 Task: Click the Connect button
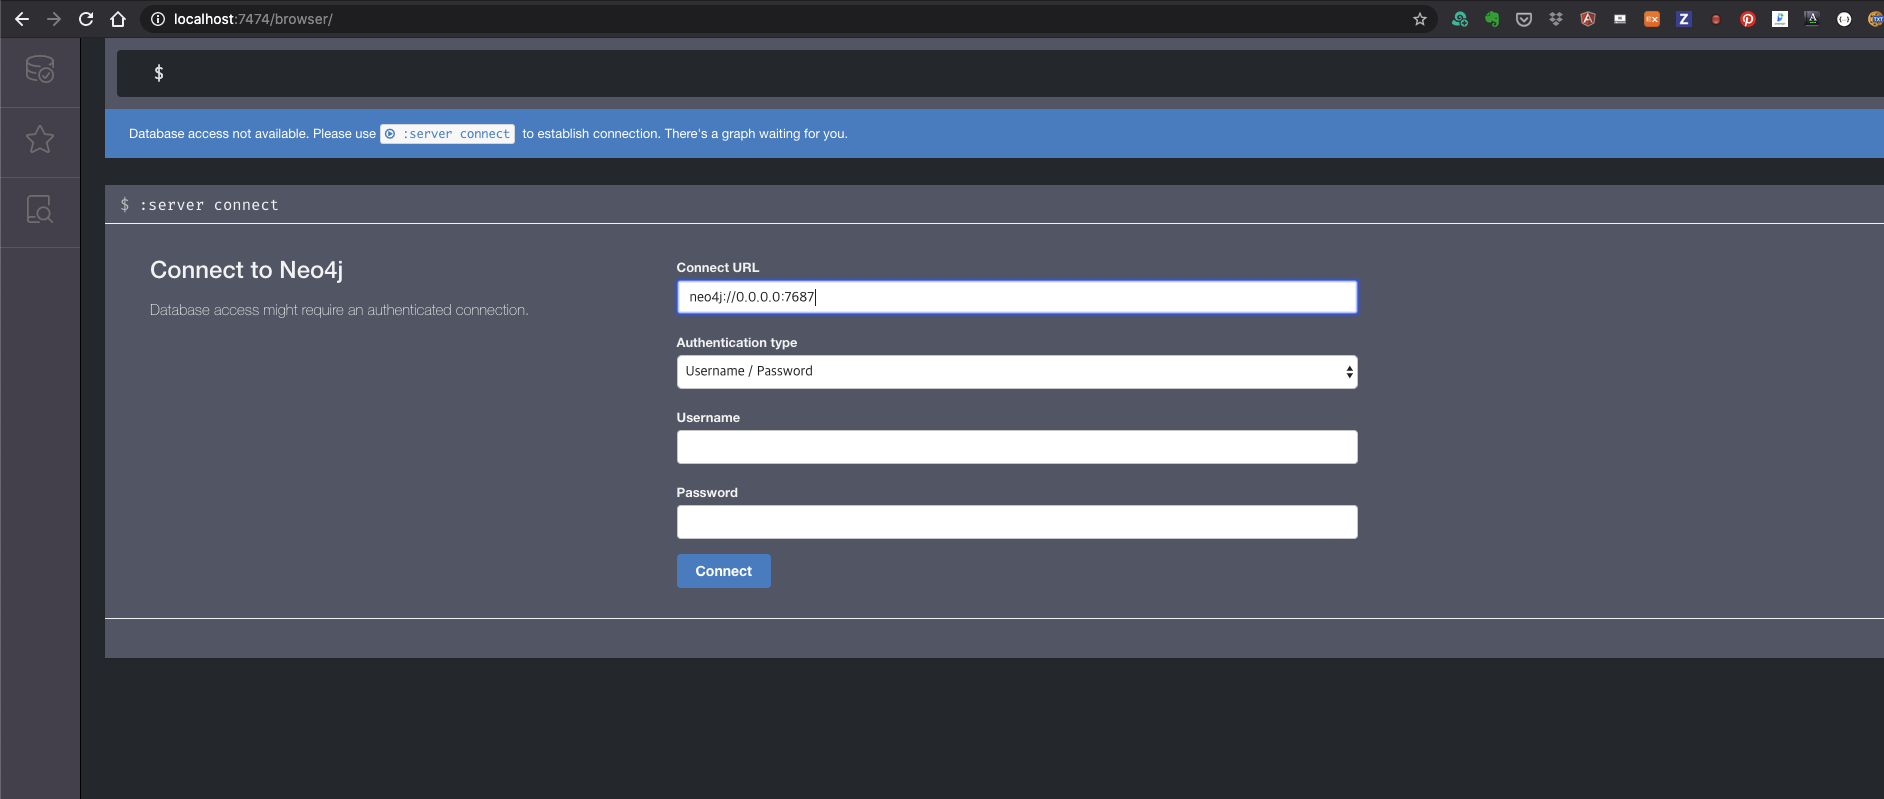coord(724,571)
